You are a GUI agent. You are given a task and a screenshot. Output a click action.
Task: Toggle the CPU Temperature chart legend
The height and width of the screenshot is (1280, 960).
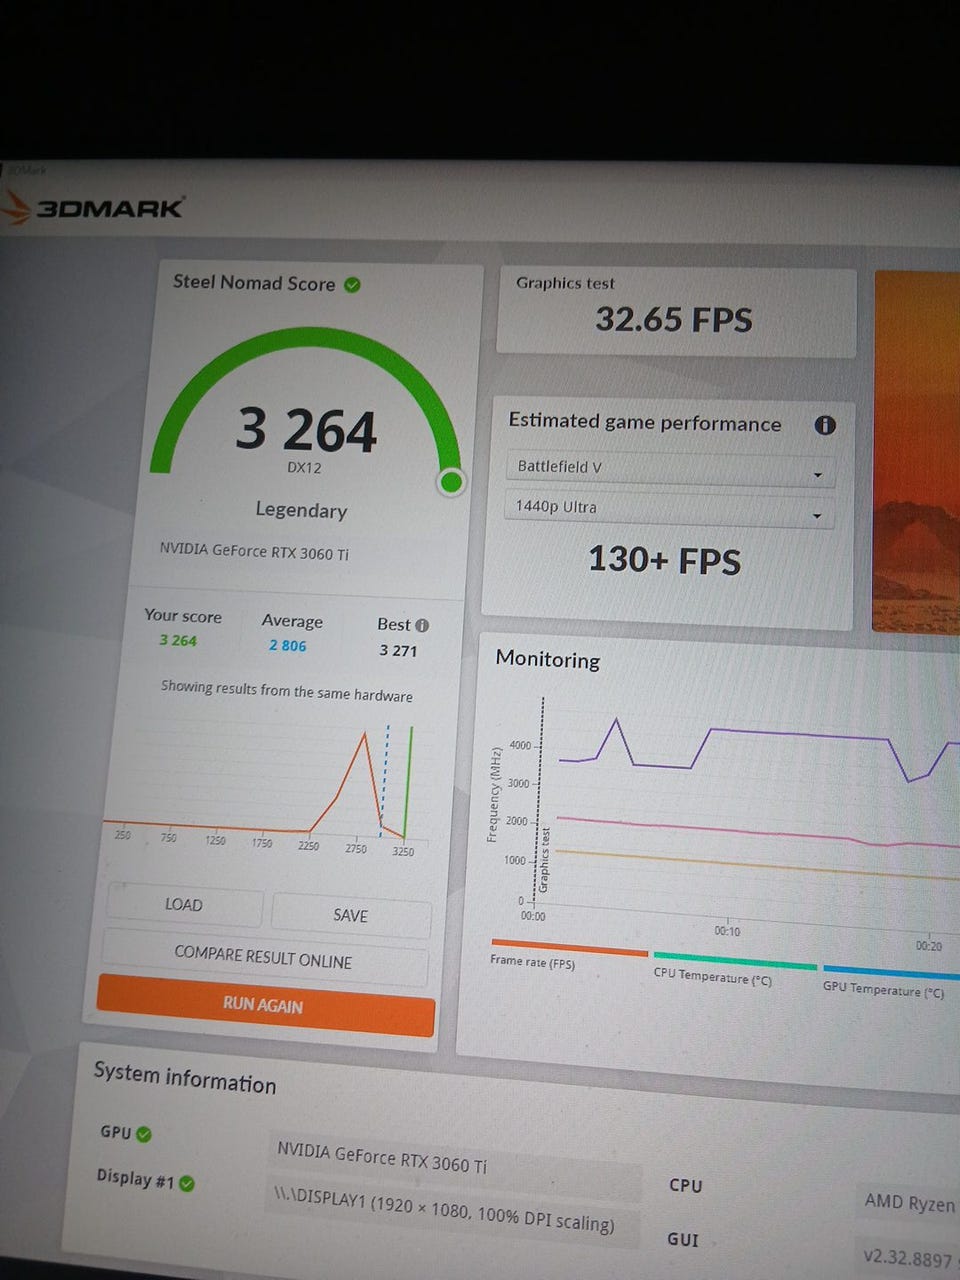[x=733, y=969]
